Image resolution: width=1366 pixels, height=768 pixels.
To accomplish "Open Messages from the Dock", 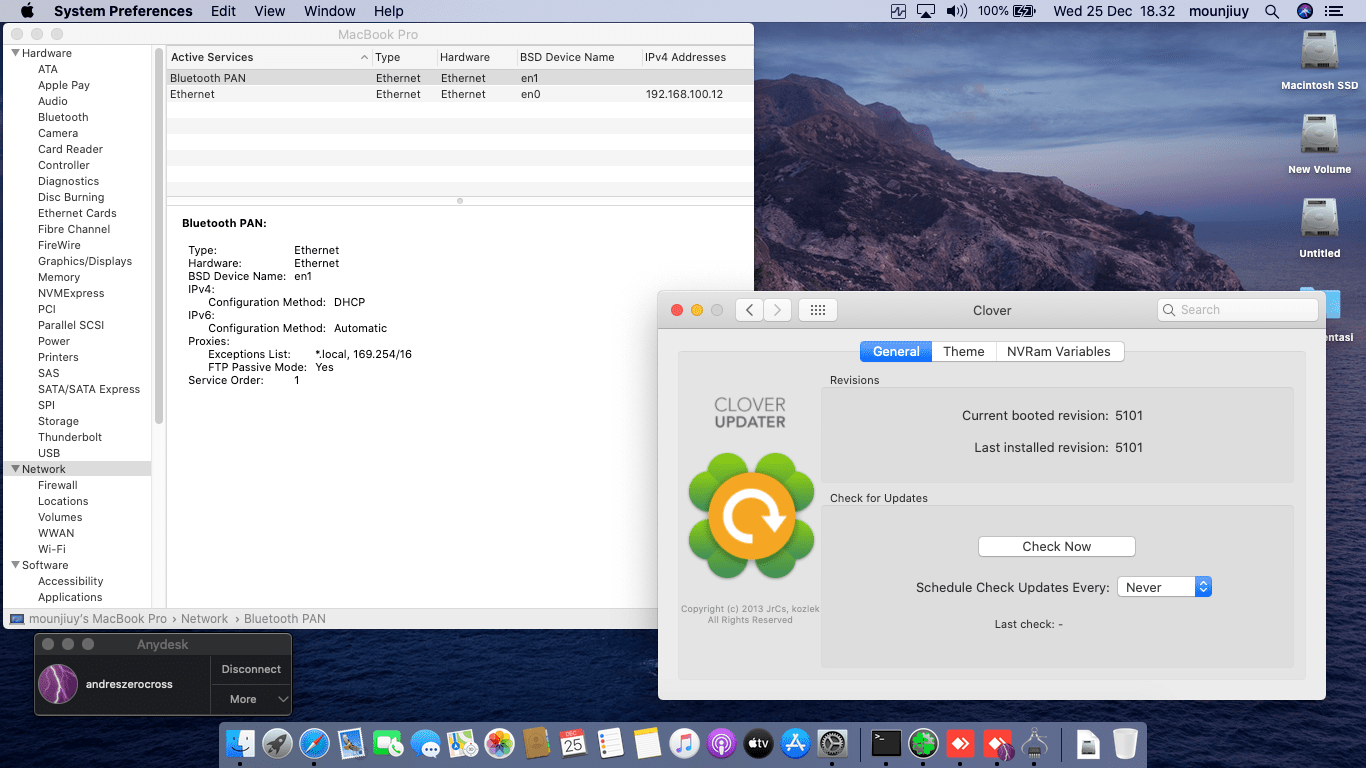I will (425, 743).
